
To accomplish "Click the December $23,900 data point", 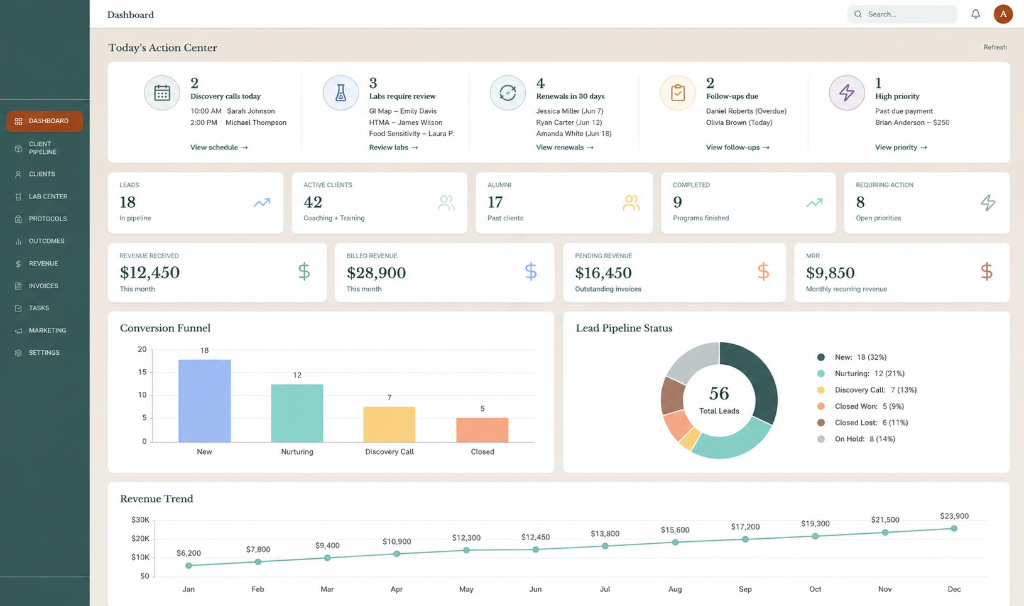I will tap(954, 528).
